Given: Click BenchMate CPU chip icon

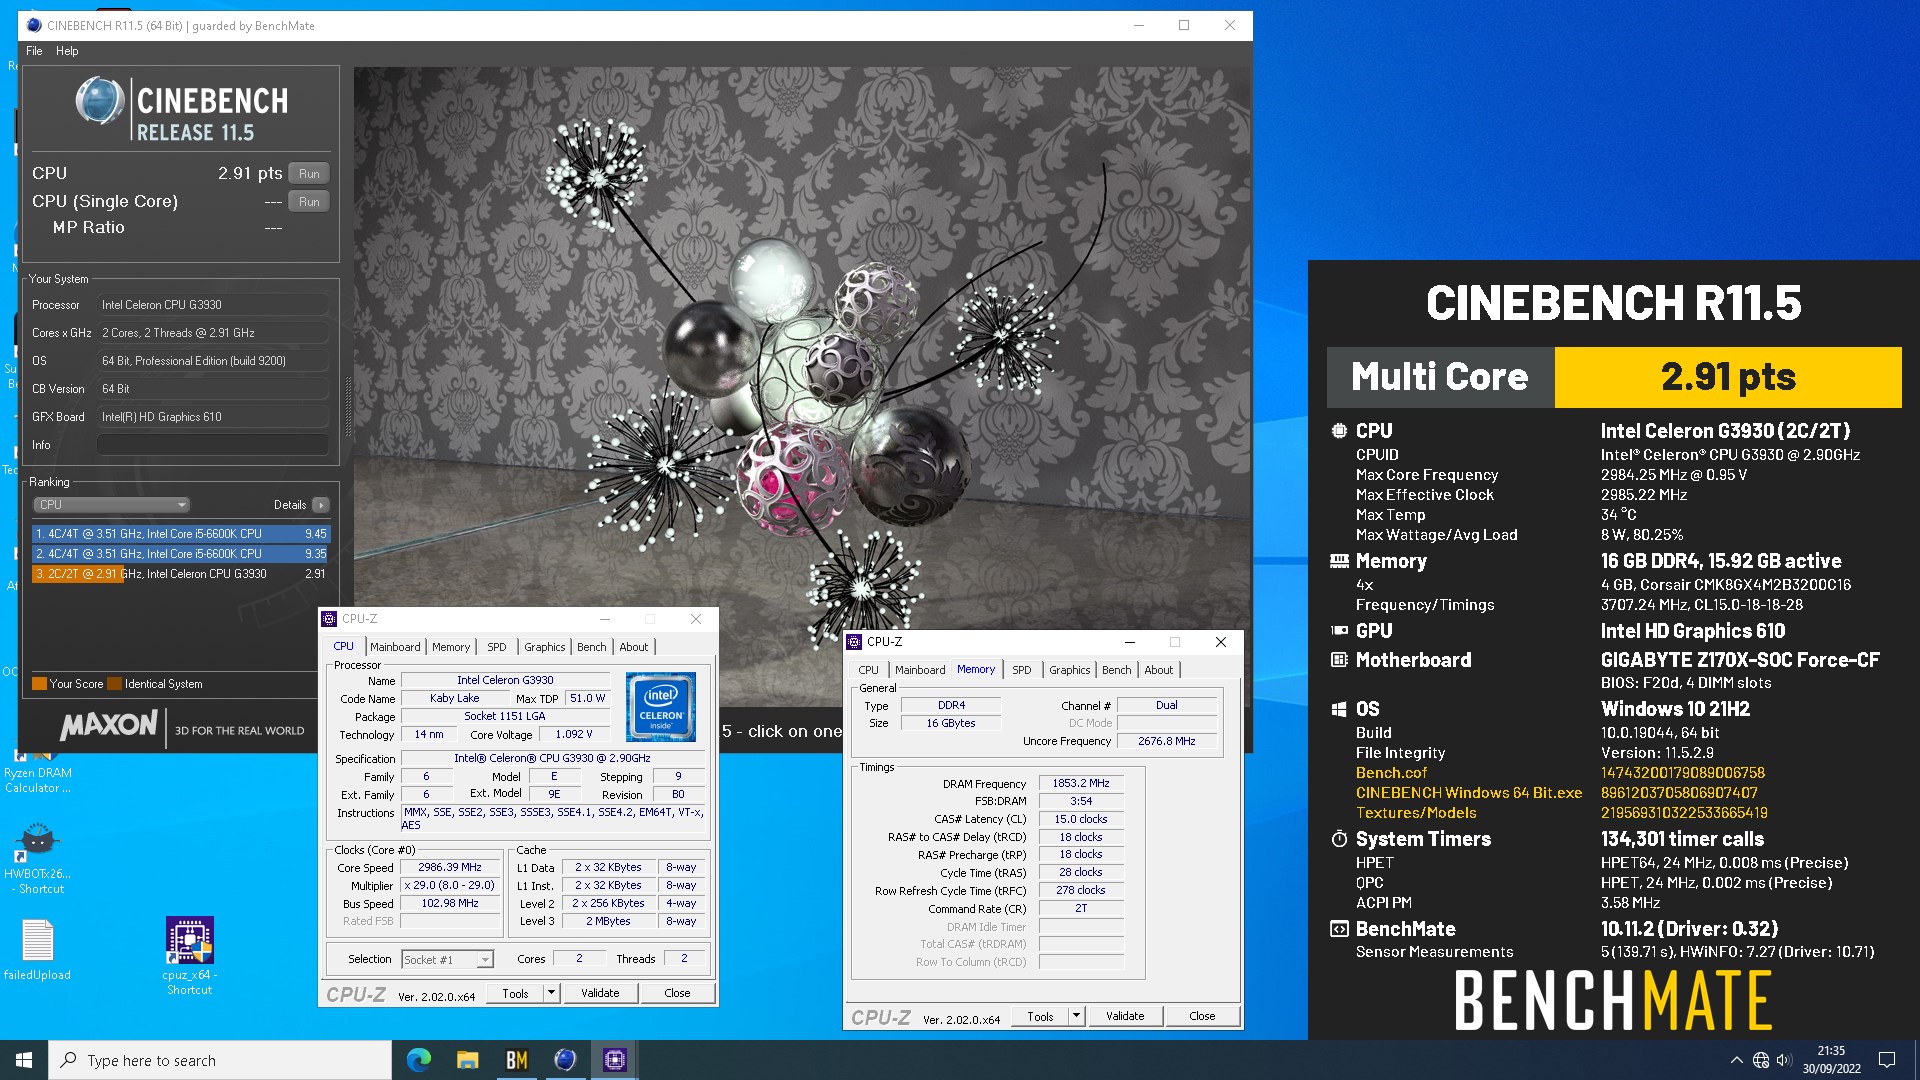Looking at the screenshot, I should pyautogui.click(x=1339, y=431).
